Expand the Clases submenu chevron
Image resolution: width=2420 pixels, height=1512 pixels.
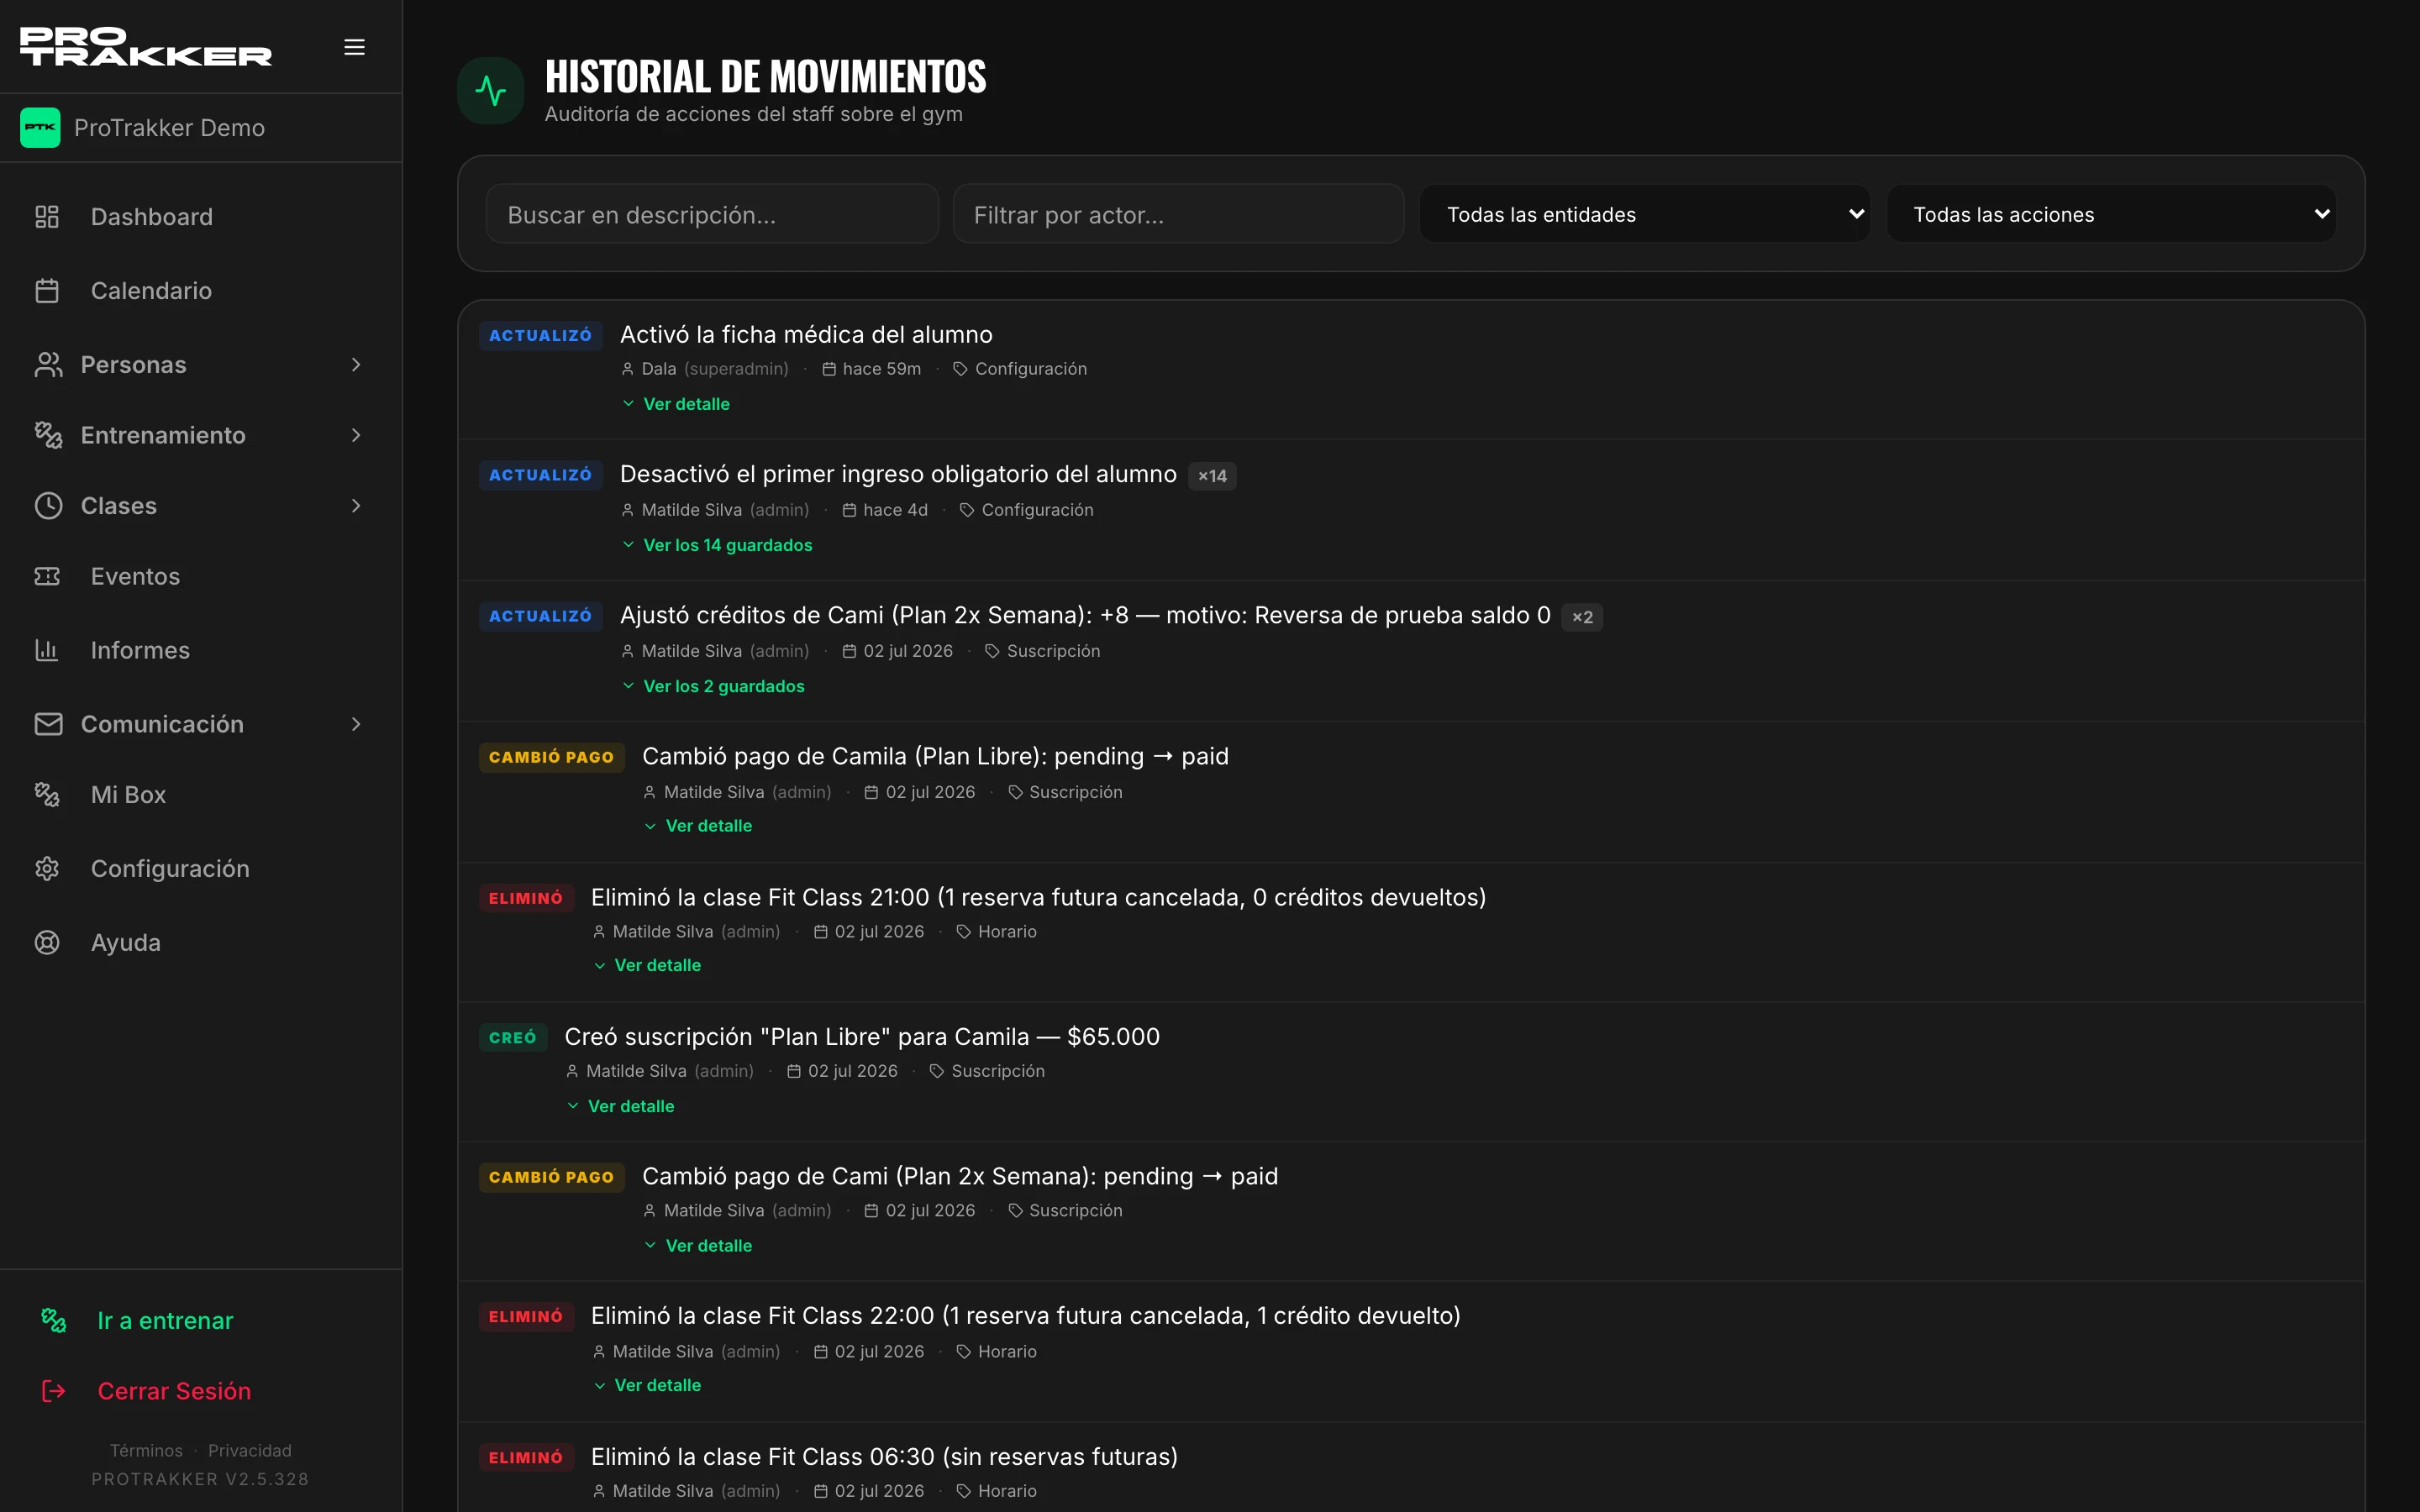[356, 506]
